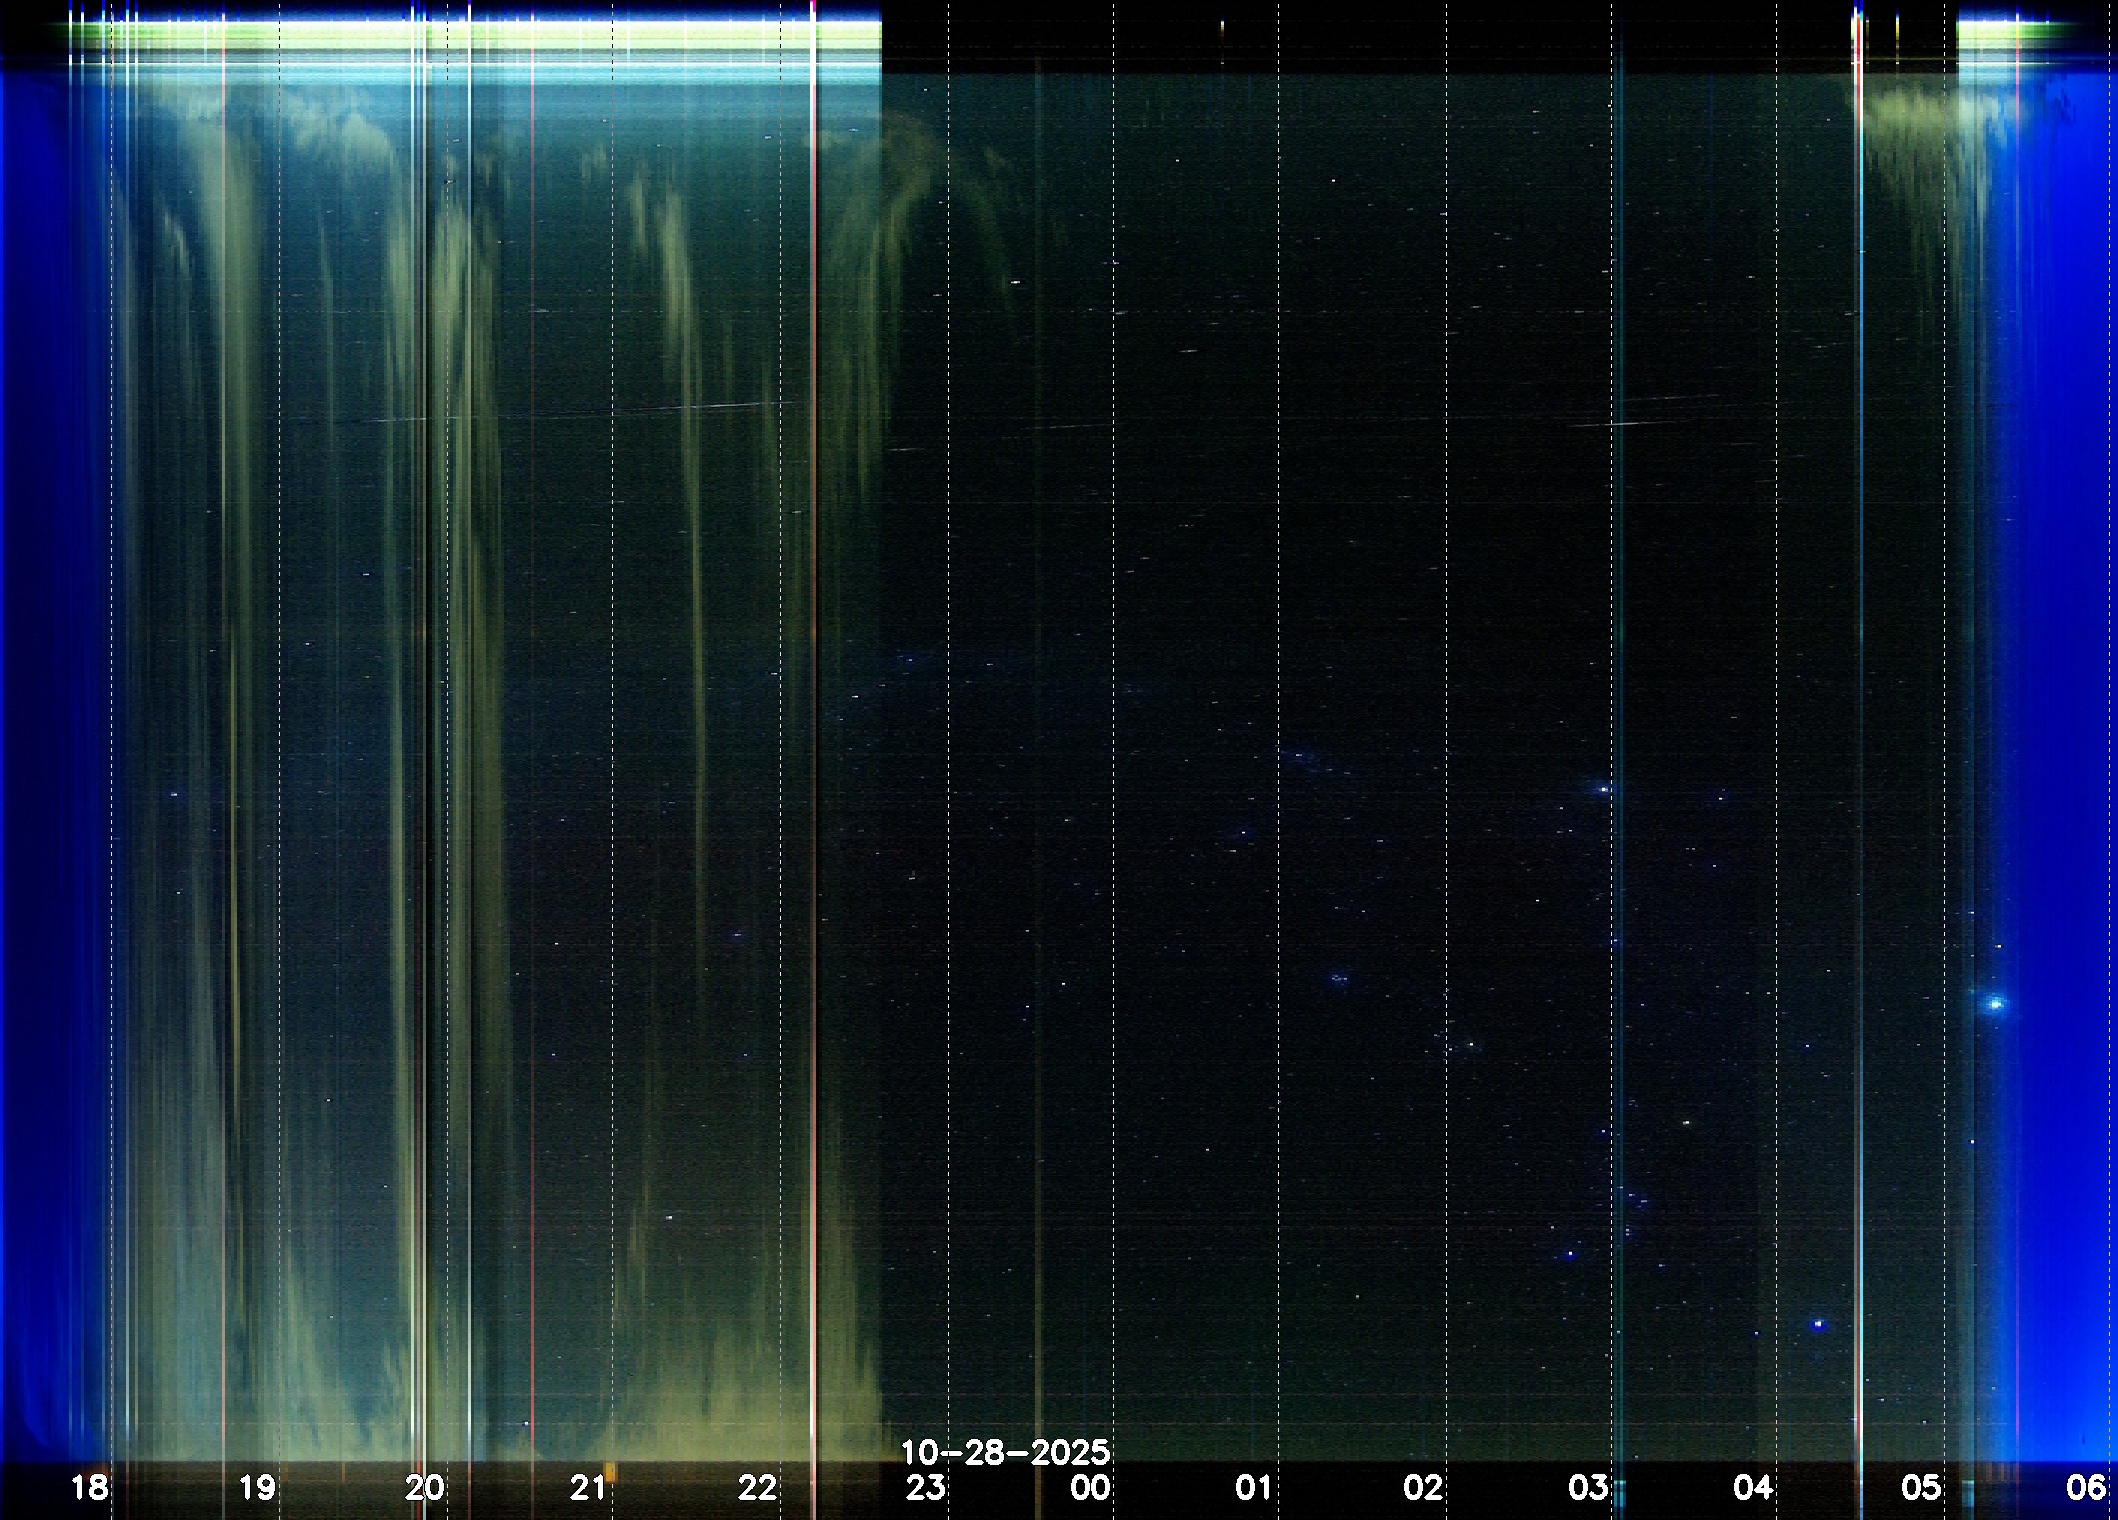
Task: Click the 19 hour label
Action: point(257,1487)
